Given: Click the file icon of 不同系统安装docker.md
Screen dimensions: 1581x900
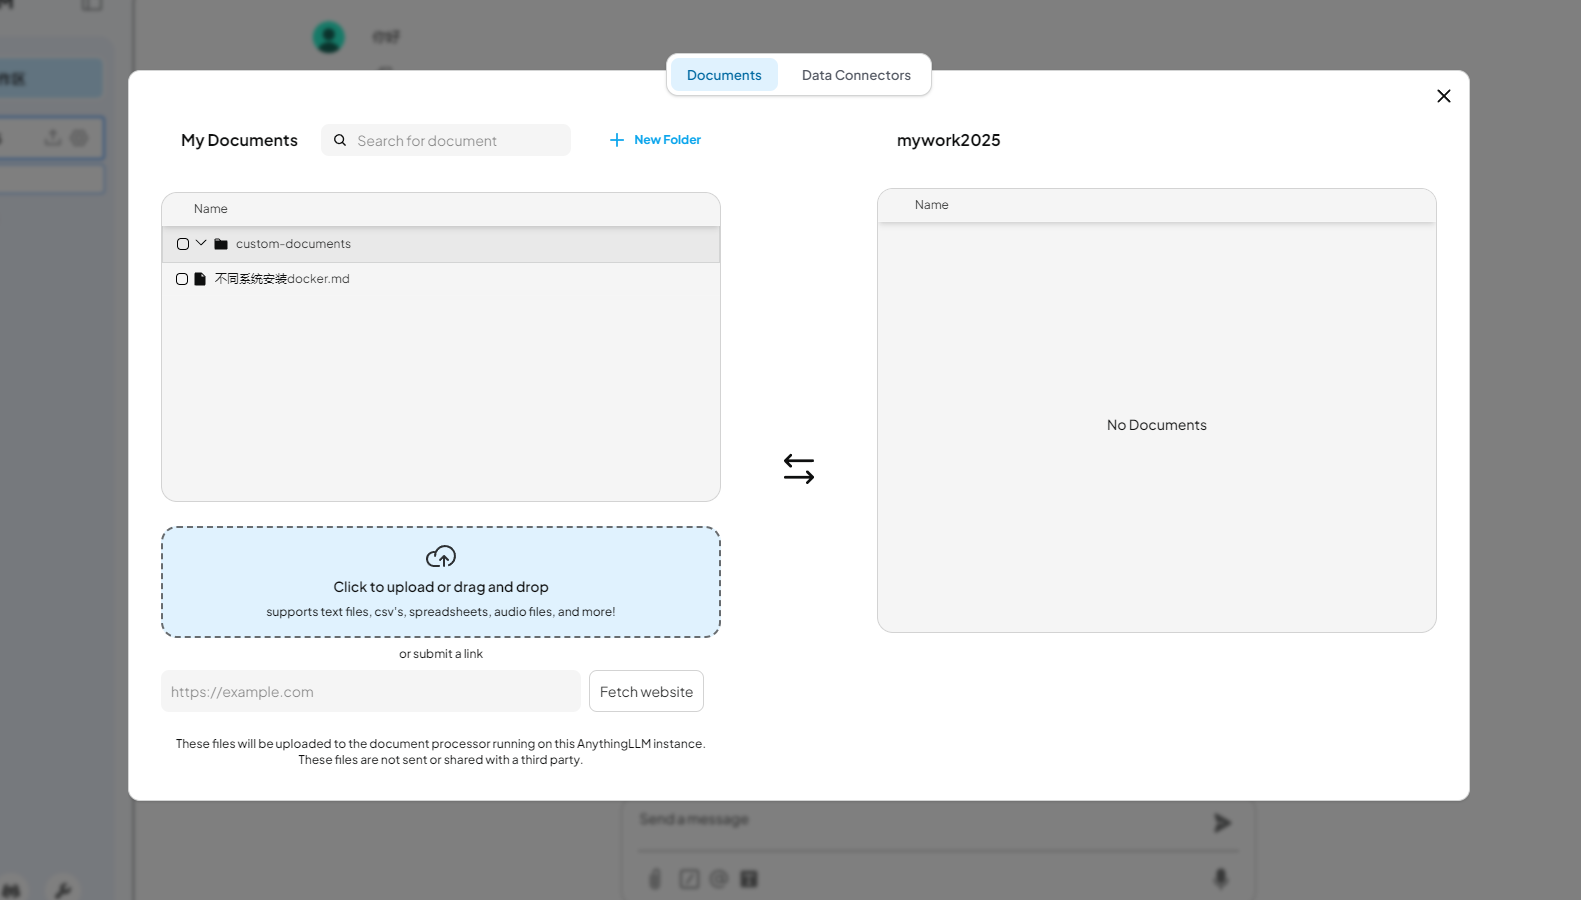Looking at the screenshot, I should pos(200,279).
